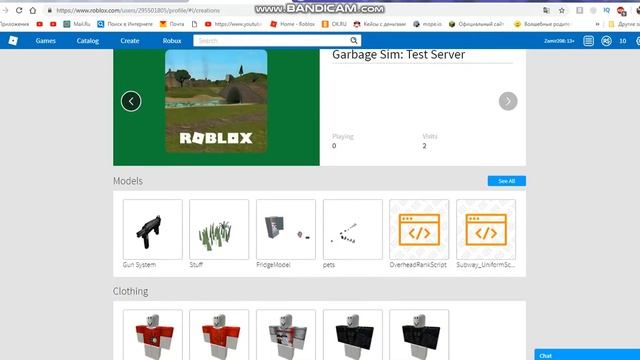Show next game with right arrow
640x360 pixels.
click(x=508, y=101)
